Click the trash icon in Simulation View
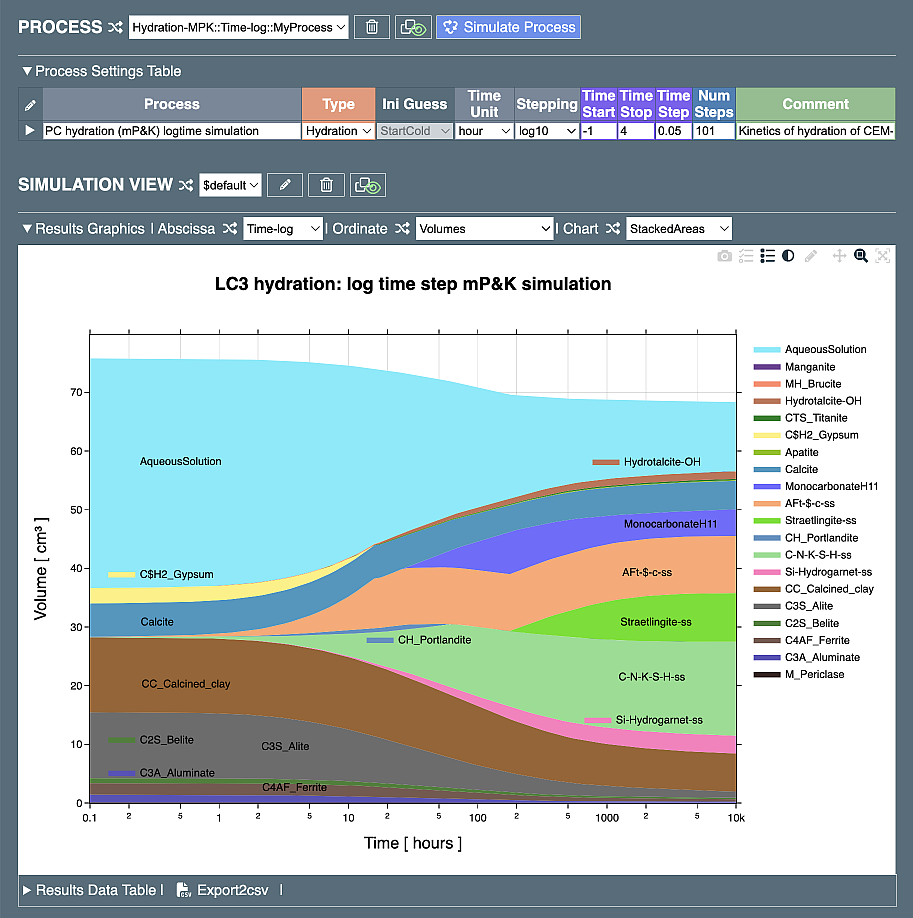 (326, 185)
